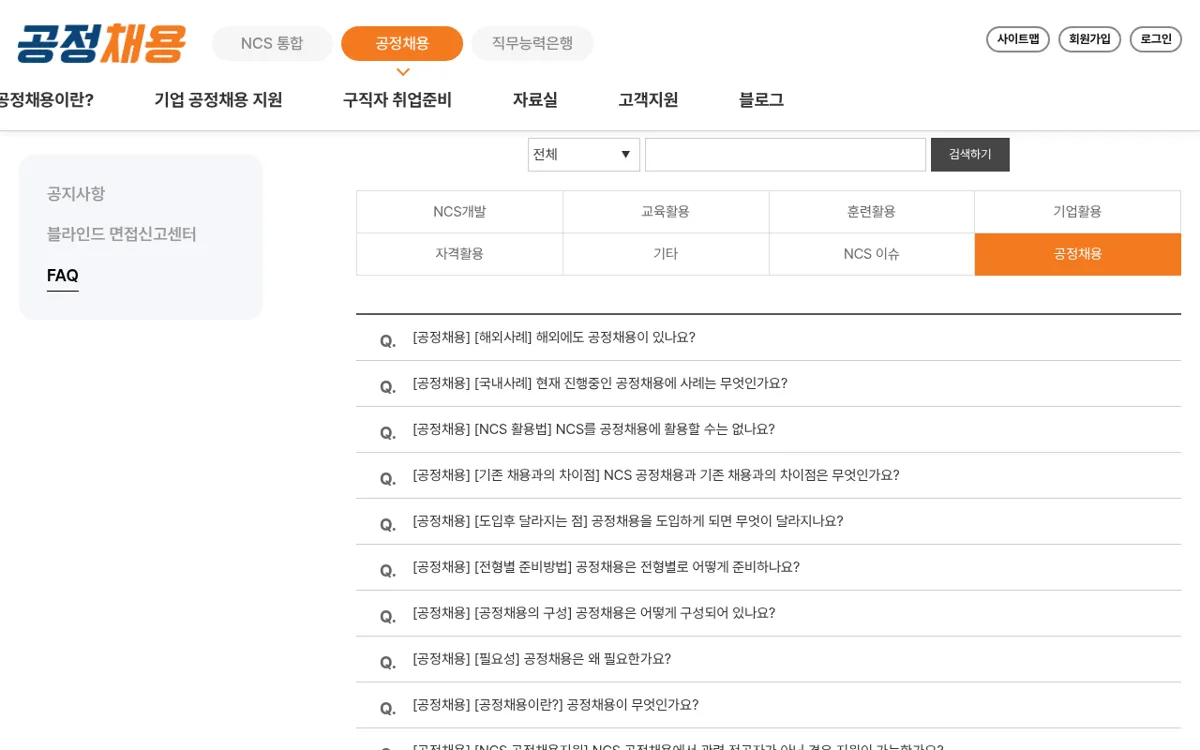
Task: Open the 자료실 menu
Action: 535,100
